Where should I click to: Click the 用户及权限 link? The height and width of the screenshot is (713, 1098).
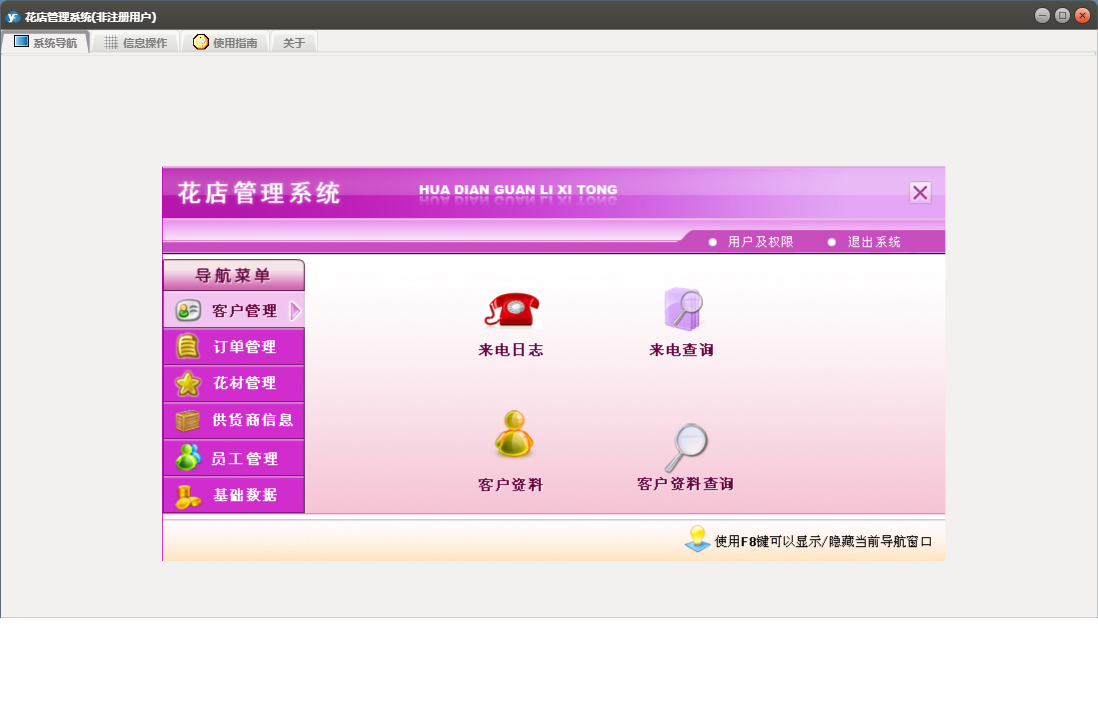760,242
